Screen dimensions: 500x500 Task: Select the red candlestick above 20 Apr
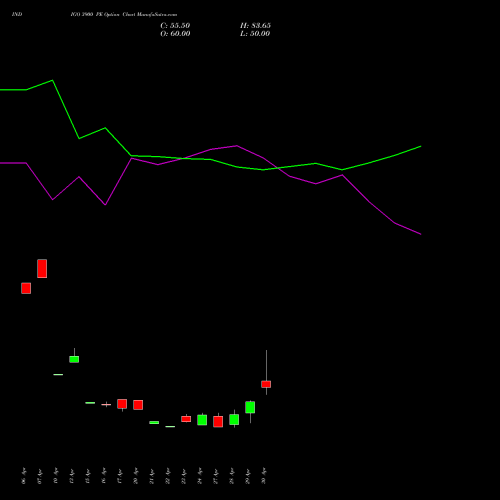pyautogui.click(x=138, y=405)
